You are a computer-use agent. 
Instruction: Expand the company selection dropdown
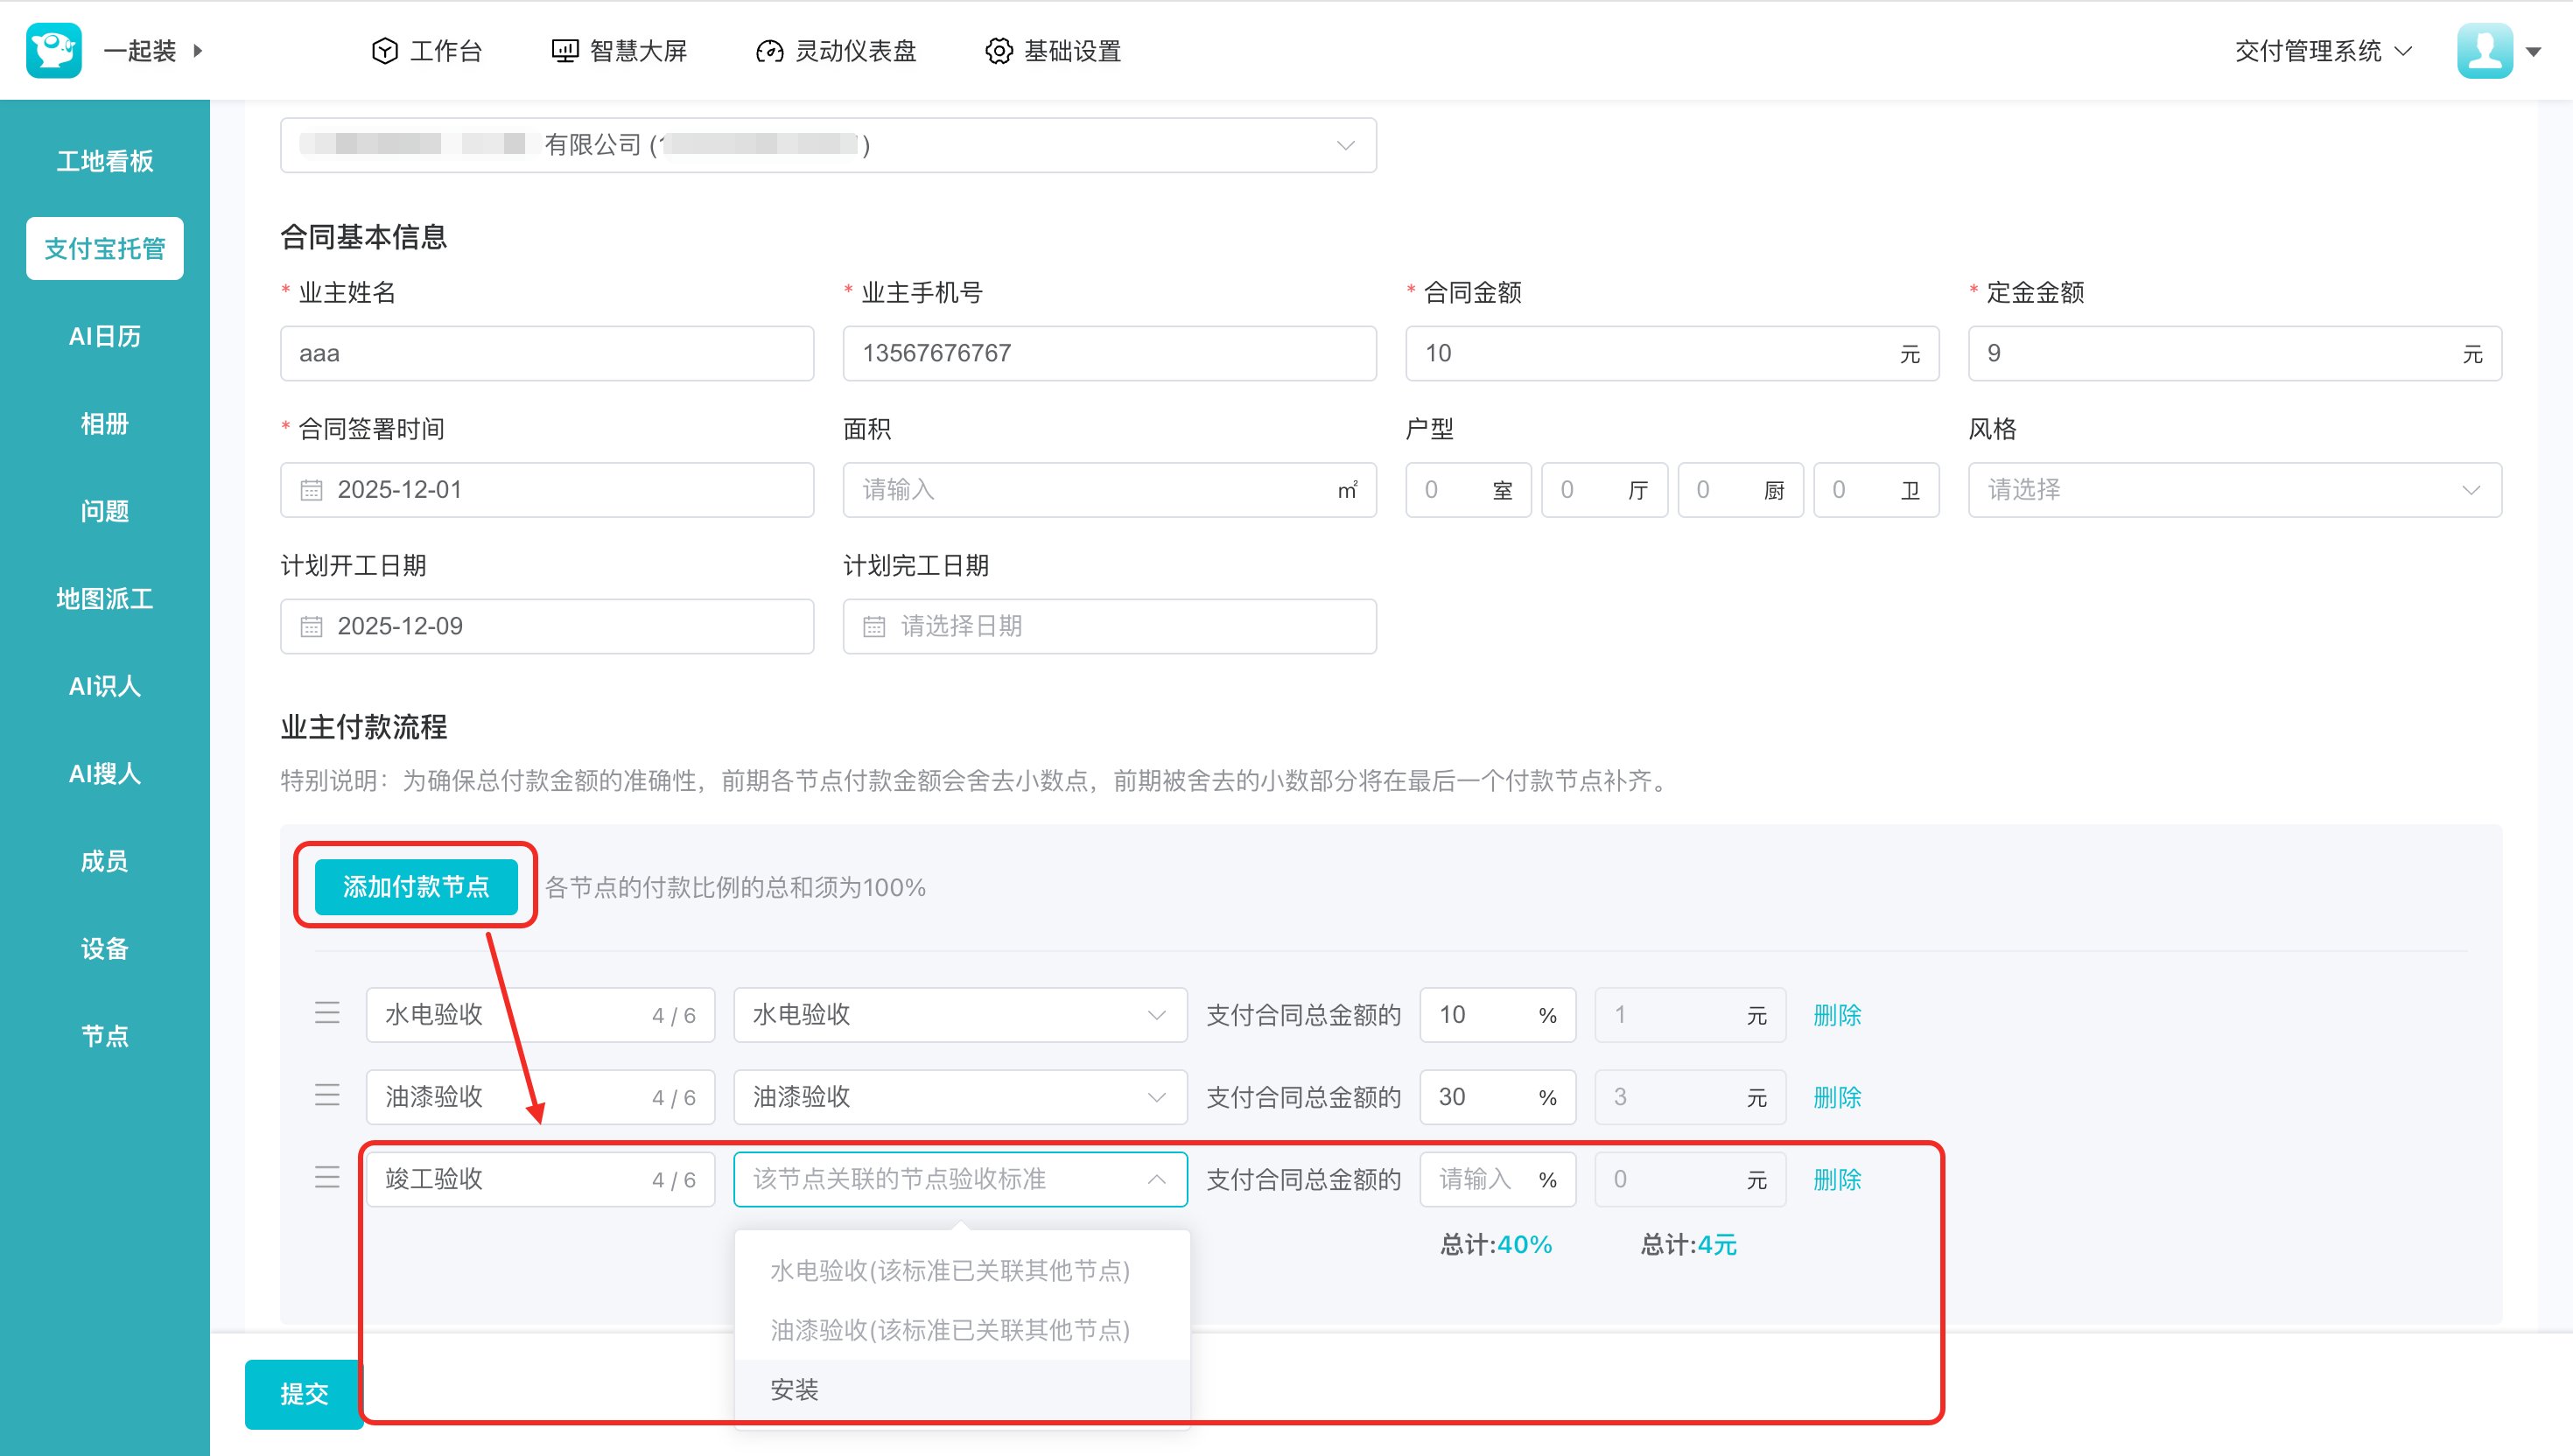click(1345, 146)
